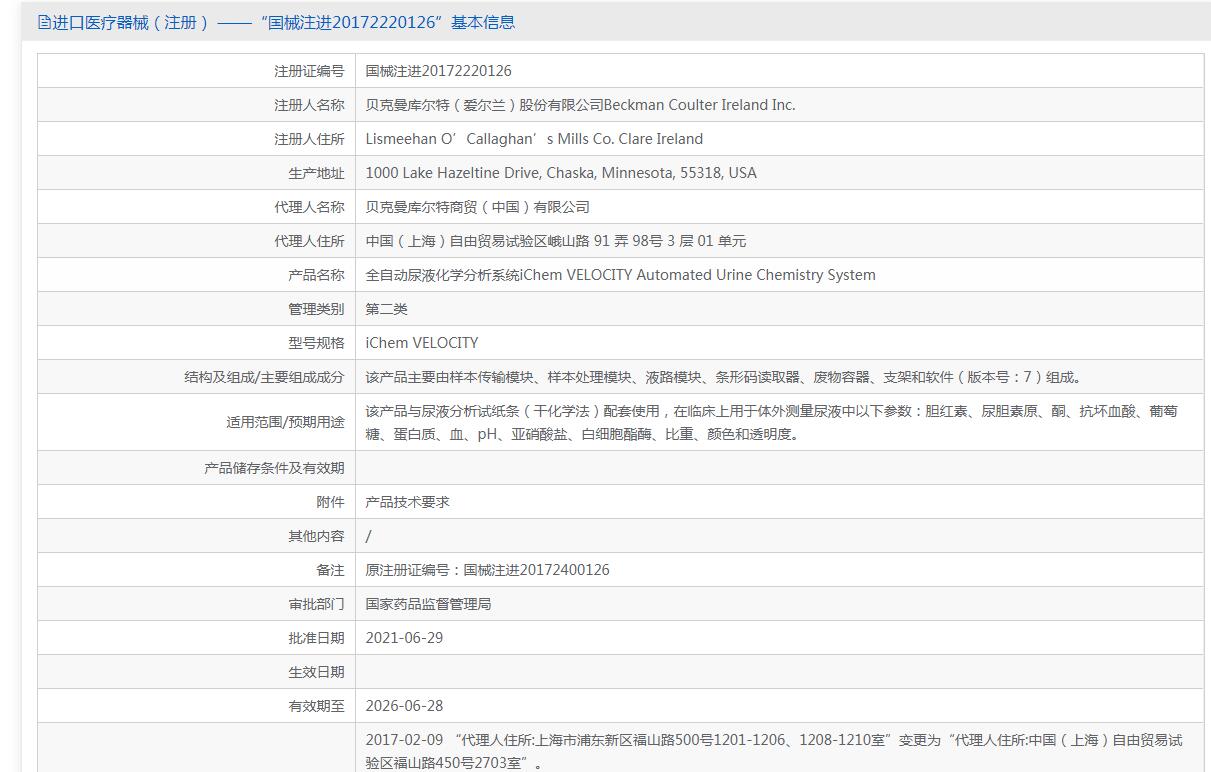Click the label '生效日期'
The height and width of the screenshot is (772, 1211).
pyautogui.click(x=316, y=672)
